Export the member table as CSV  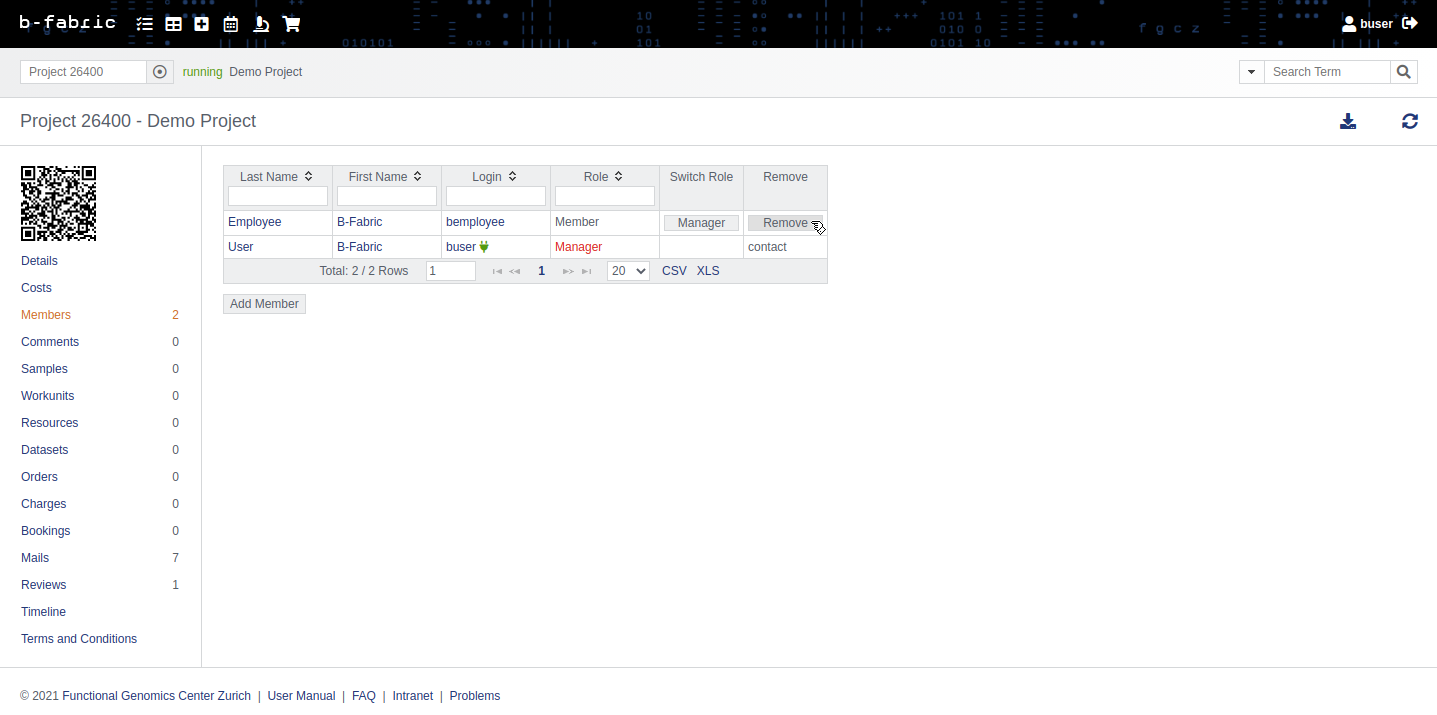click(x=674, y=271)
